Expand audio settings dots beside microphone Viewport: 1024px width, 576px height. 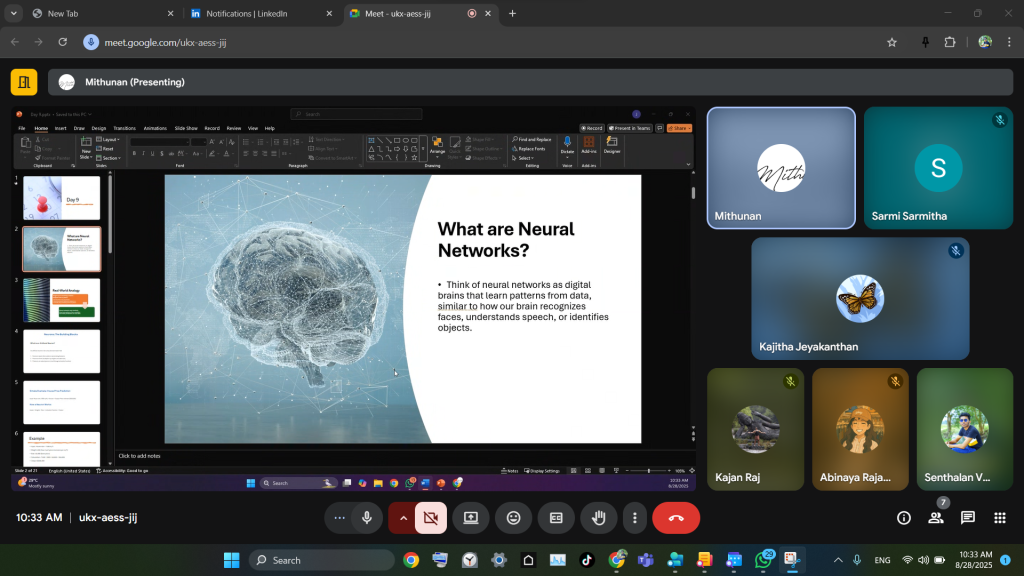point(340,518)
